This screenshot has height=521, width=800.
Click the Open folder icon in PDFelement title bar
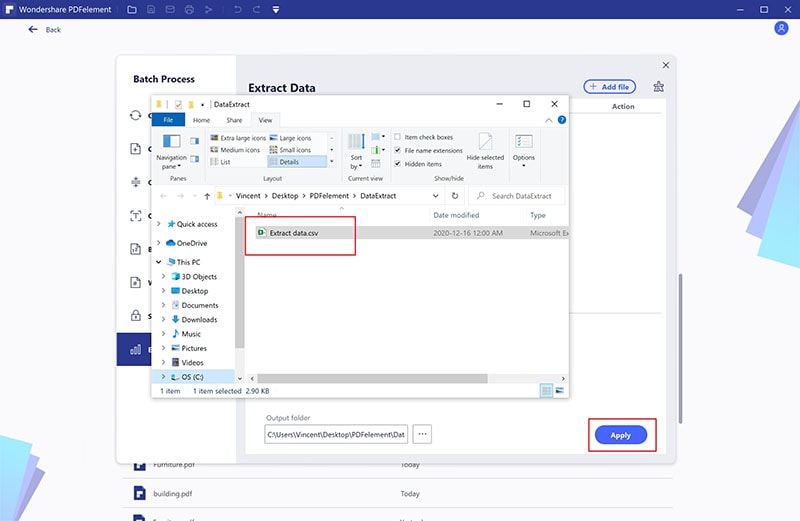click(x=132, y=9)
